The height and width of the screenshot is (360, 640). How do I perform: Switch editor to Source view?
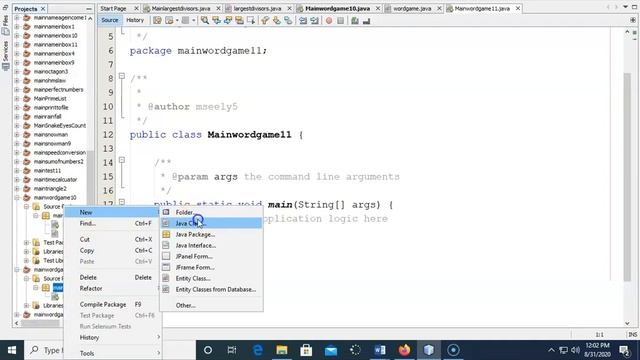[x=110, y=20]
